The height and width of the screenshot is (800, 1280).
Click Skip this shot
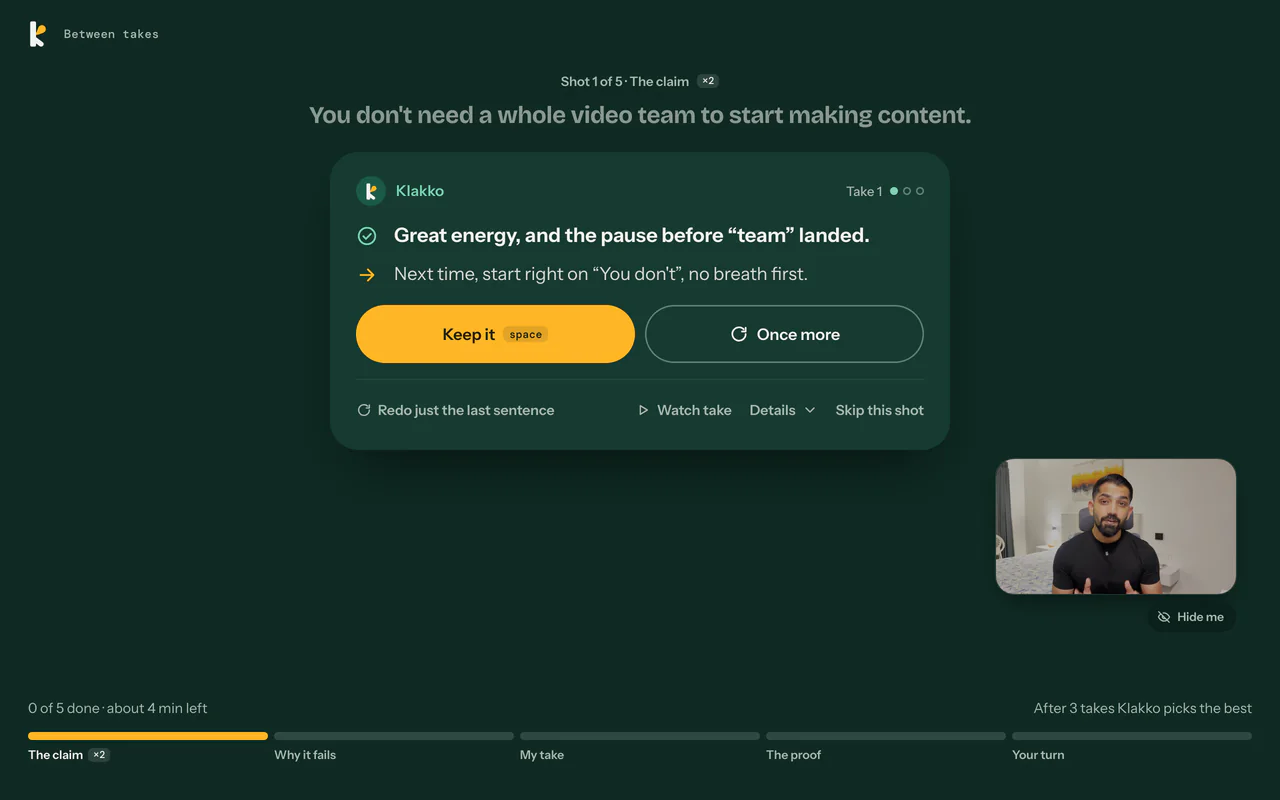pyautogui.click(x=880, y=410)
